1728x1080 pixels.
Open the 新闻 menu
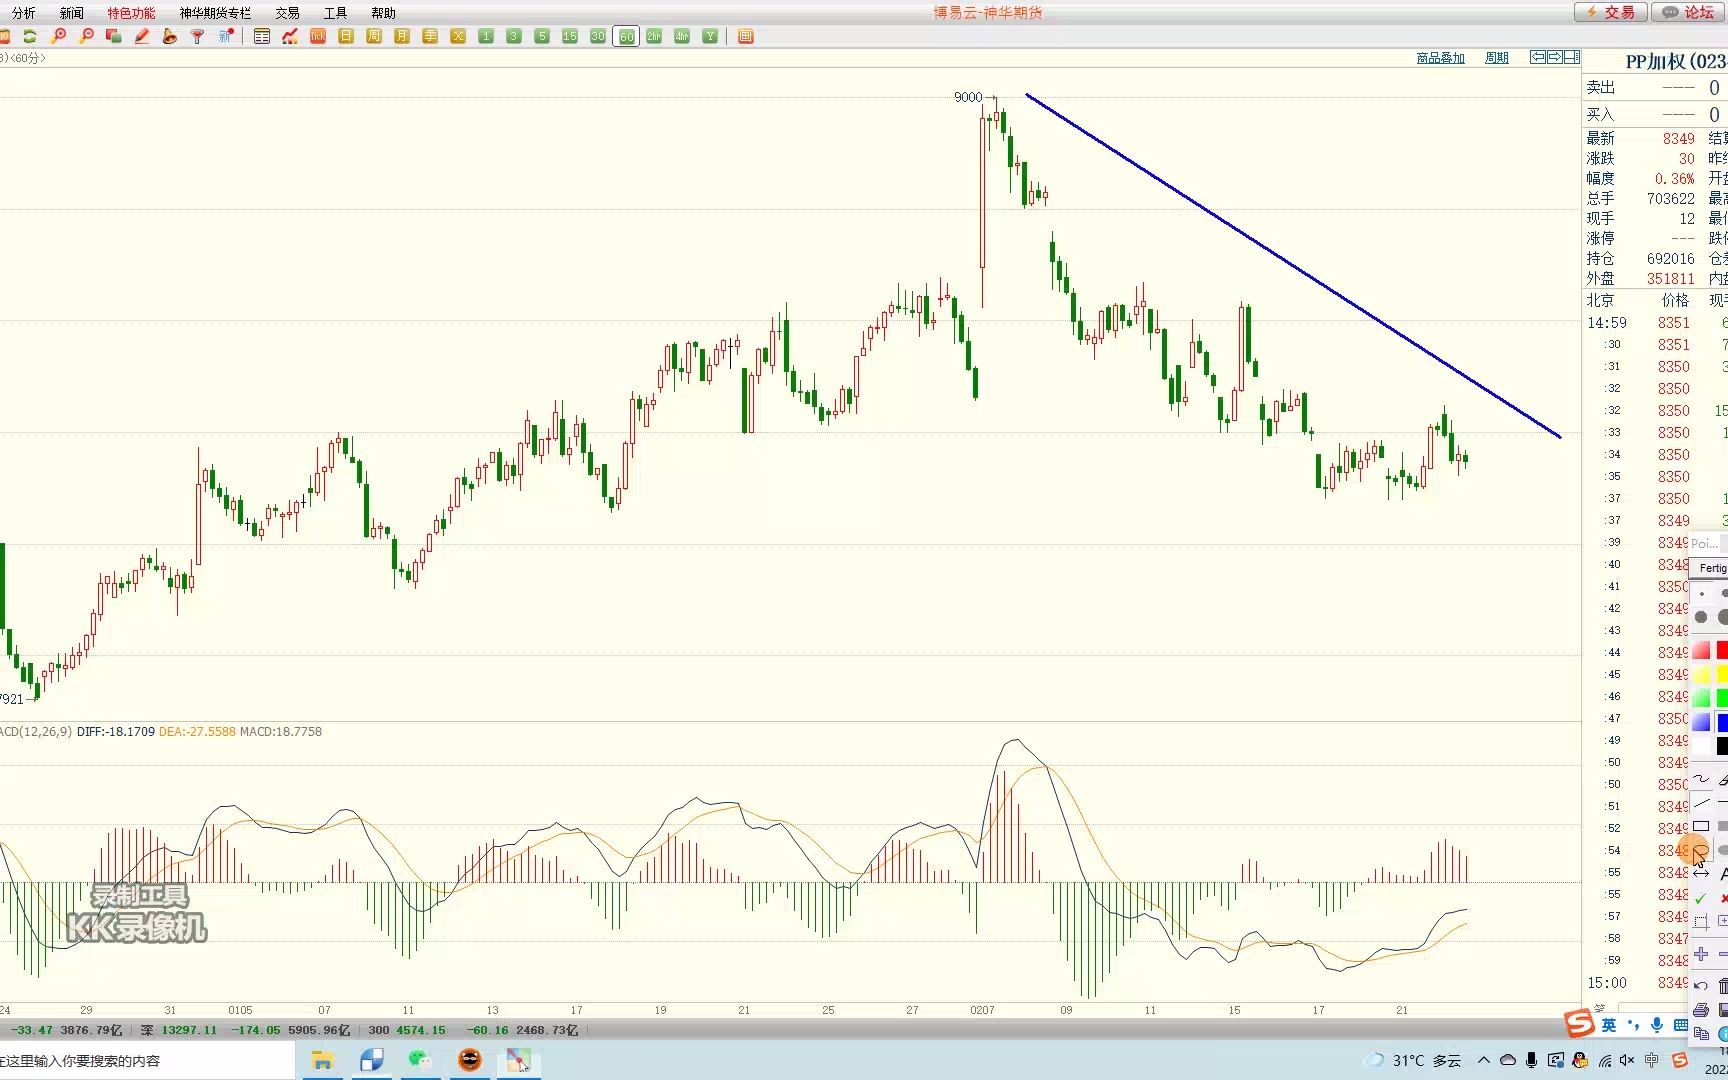[x=72, y=13]
